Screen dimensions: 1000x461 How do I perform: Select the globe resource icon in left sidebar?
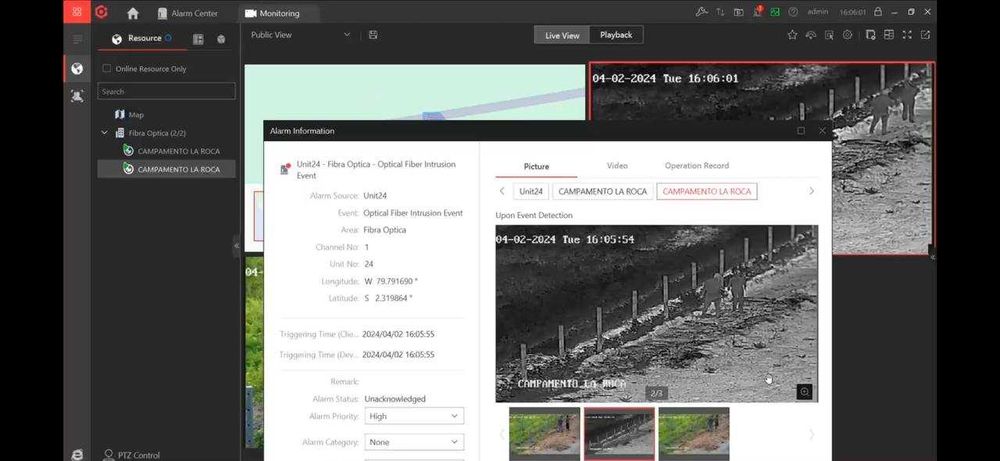[x=77, y=68]
